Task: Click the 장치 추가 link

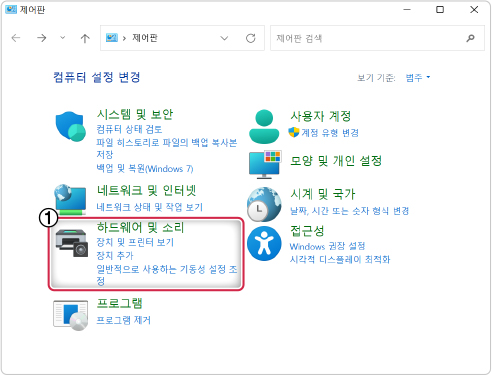Action: pyautogui.click(x=115, y=255)
